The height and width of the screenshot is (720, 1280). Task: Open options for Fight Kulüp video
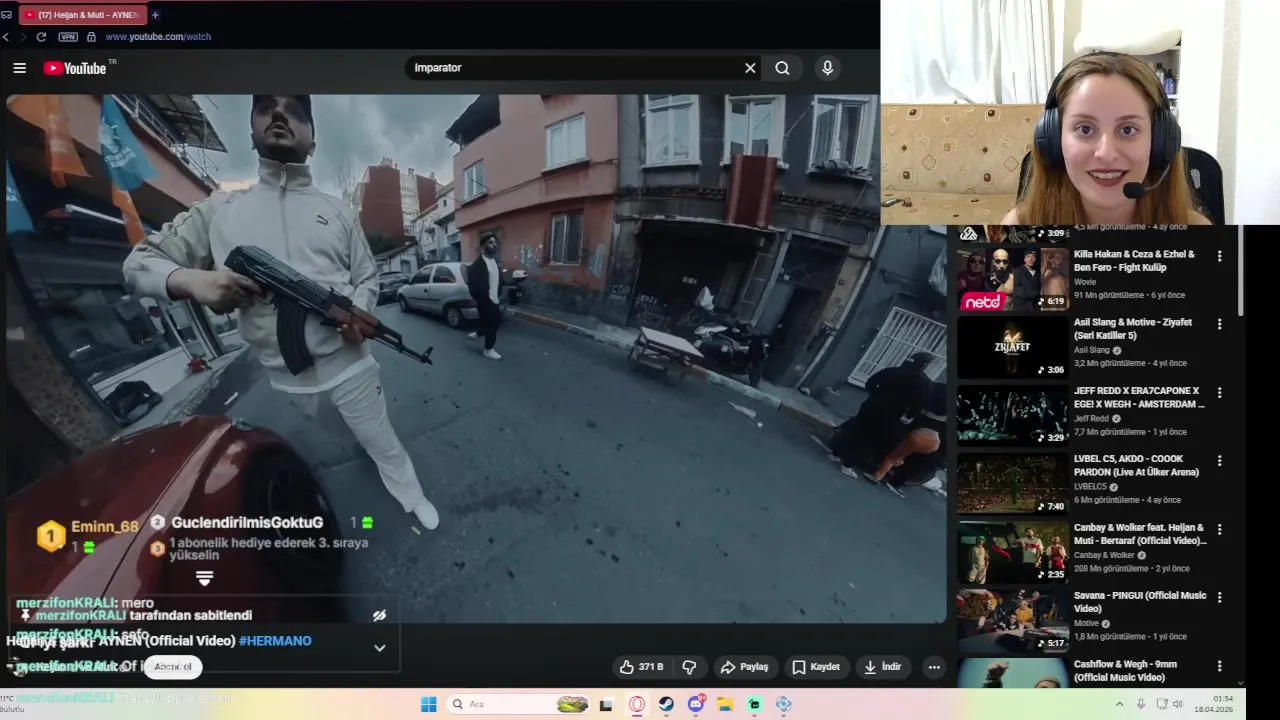point(1219,256)
